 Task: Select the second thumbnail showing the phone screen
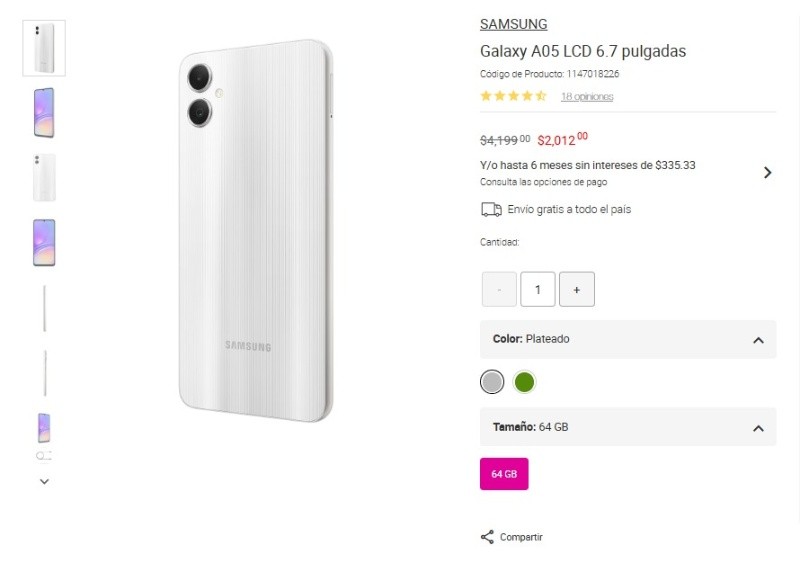(x=44, y=112)
